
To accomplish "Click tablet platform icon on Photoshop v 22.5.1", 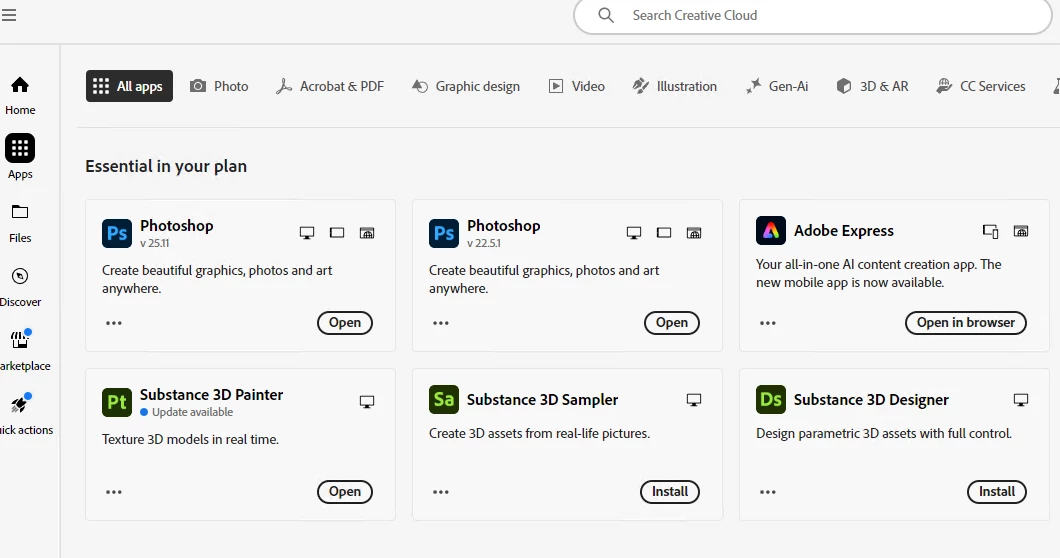I will 664,233.
